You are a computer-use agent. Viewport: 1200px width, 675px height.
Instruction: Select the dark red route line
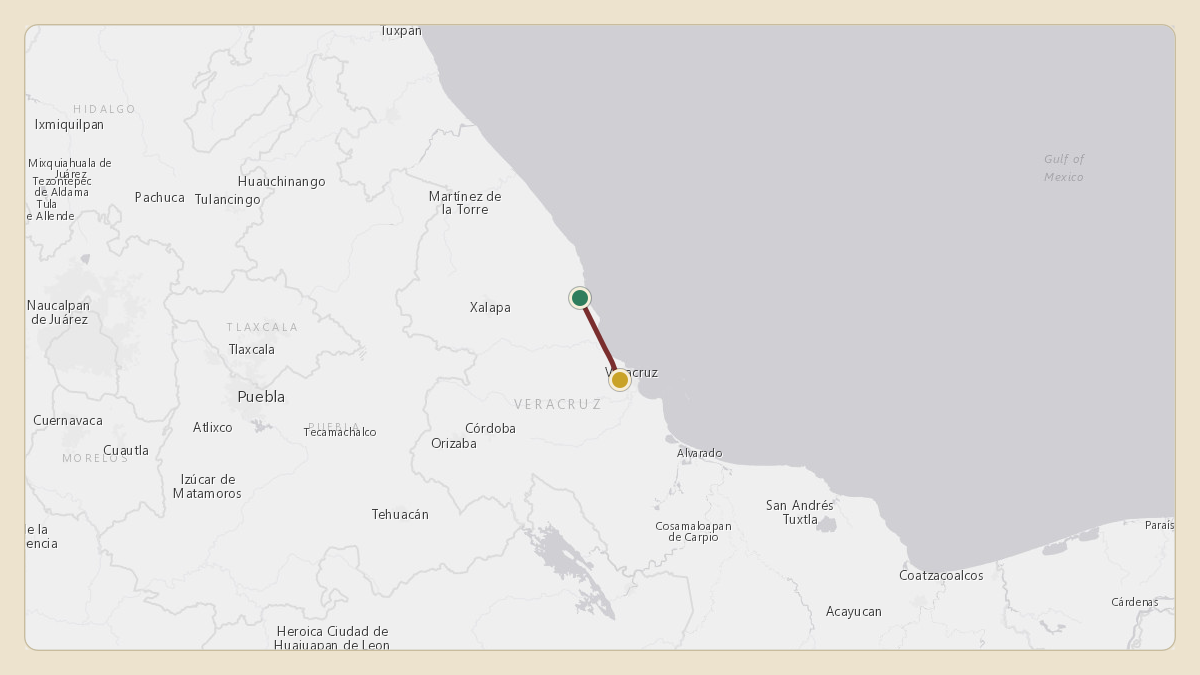click(x=600, y=339)
